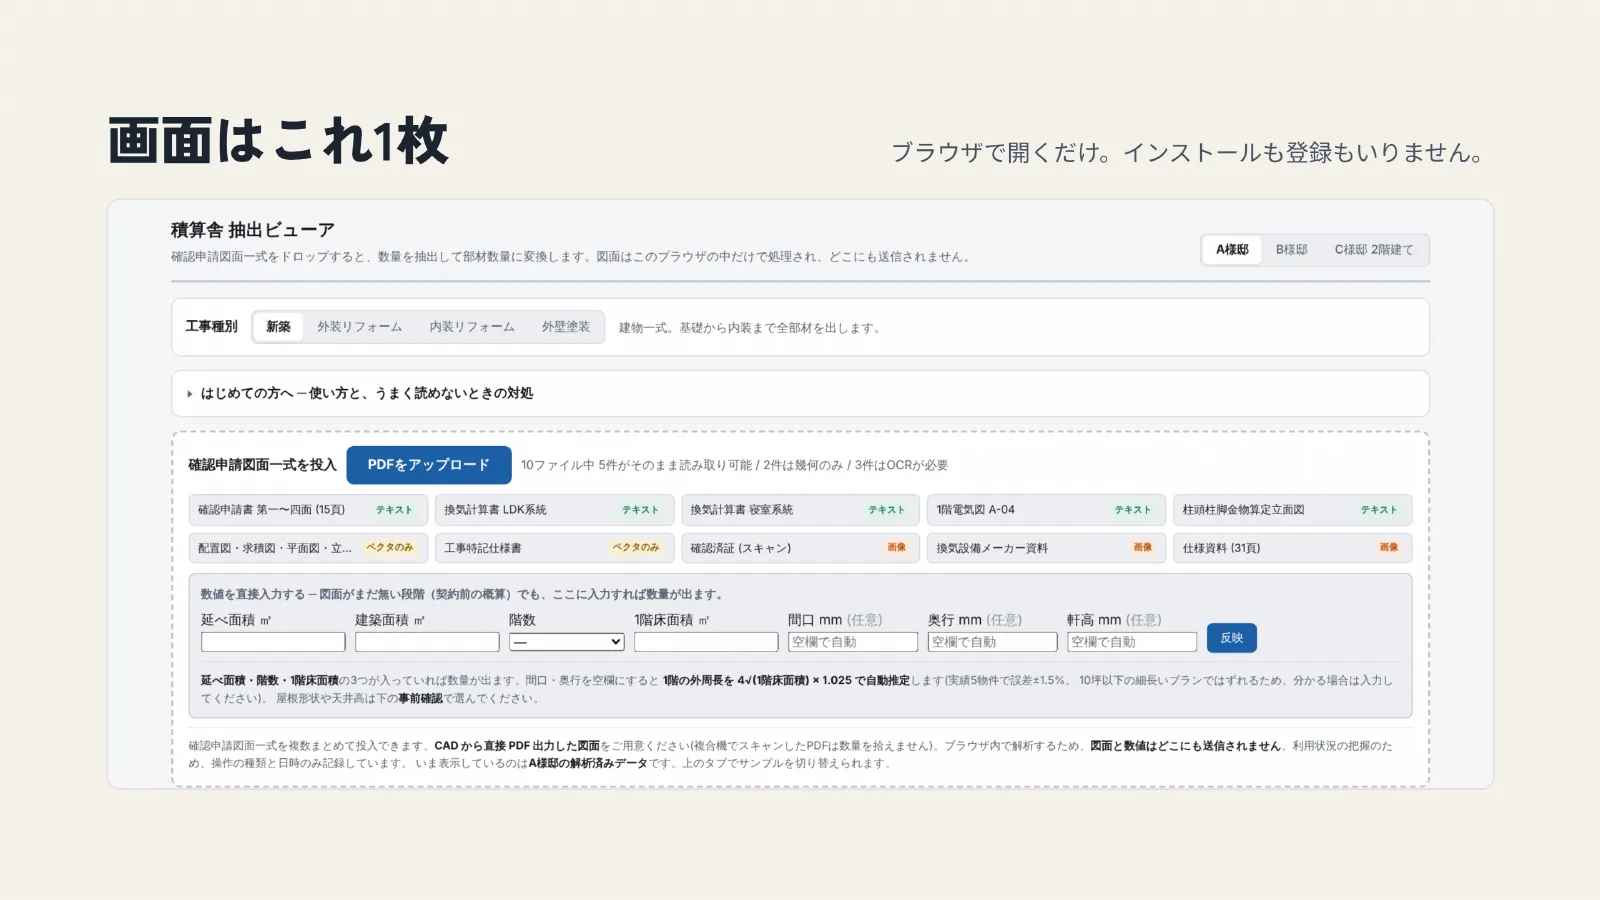
Task: Click the 反映 button
Action: (x=1232, y=638)
